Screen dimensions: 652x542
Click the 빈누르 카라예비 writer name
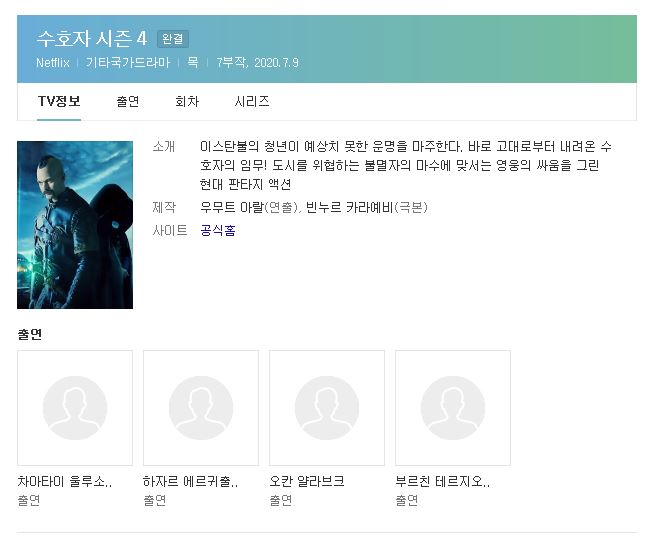click(x=349, y=207)
